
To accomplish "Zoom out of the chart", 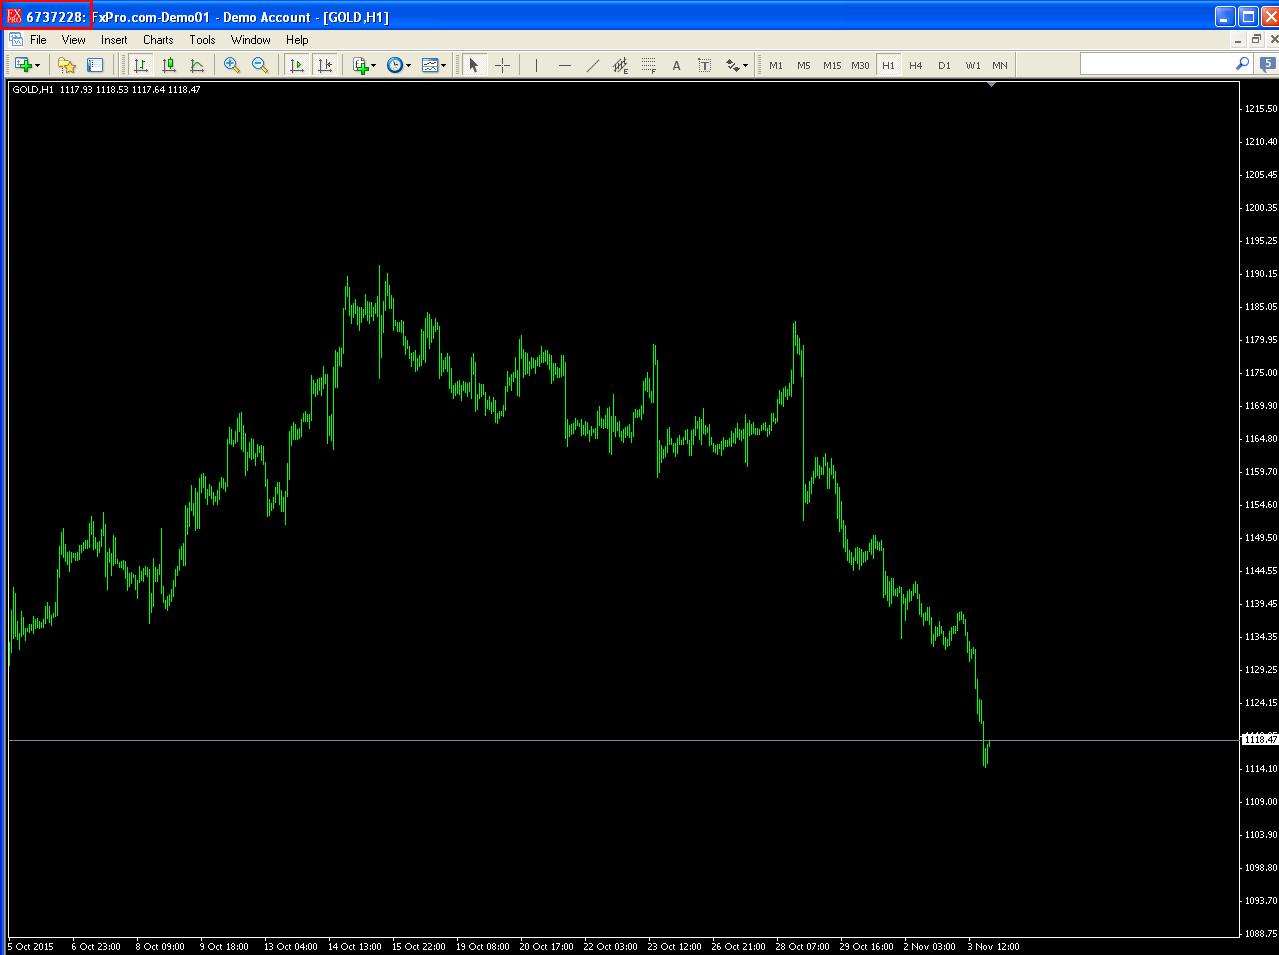I will click(x=260, y=65).
